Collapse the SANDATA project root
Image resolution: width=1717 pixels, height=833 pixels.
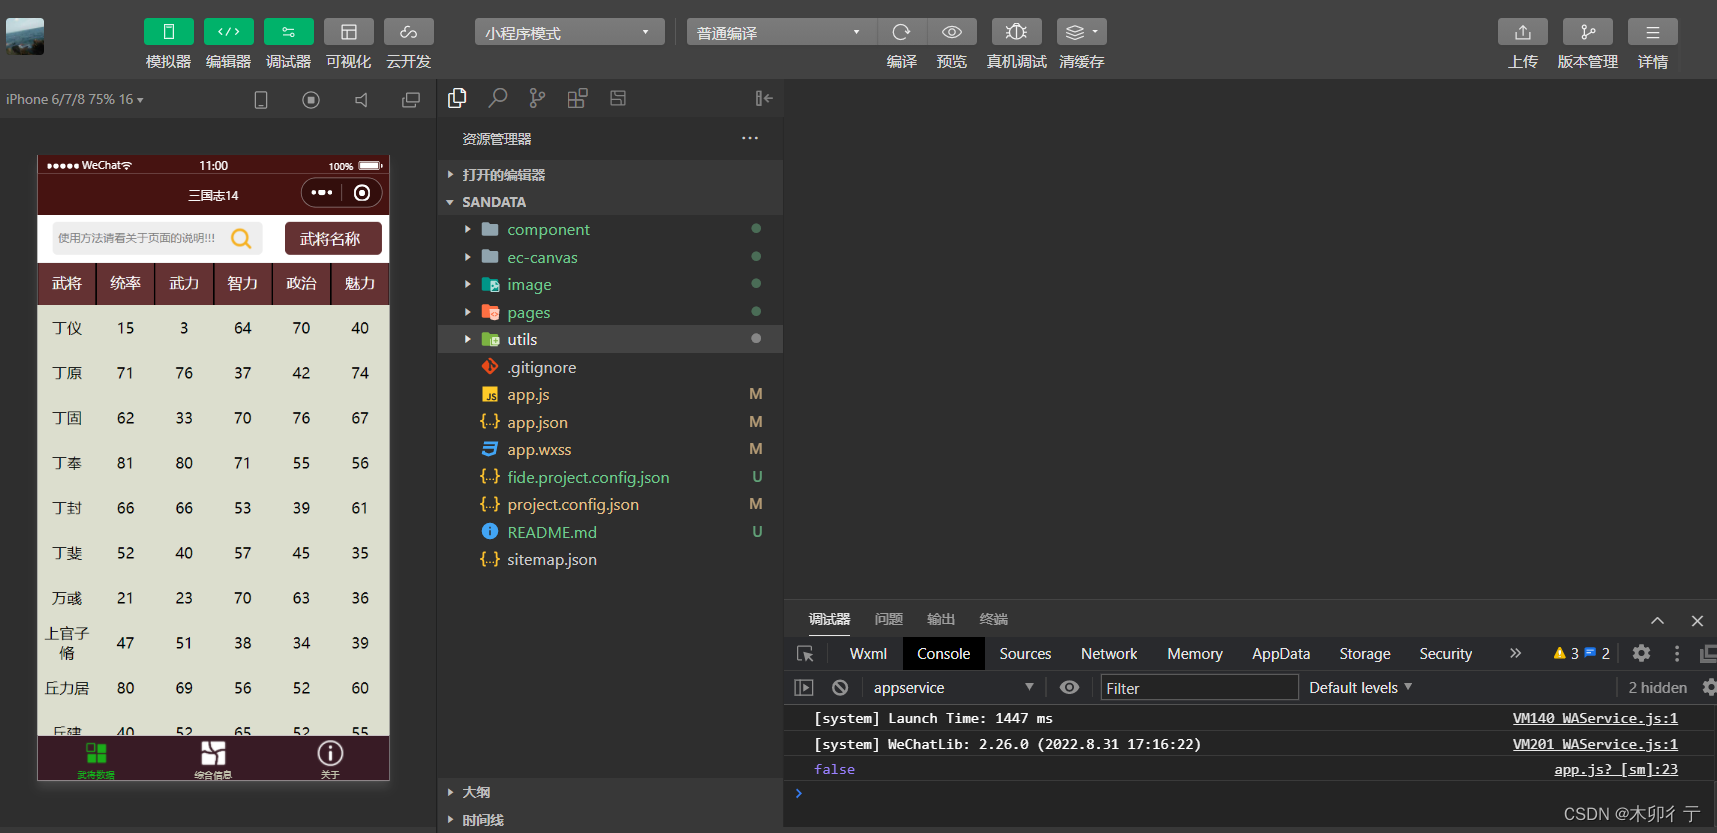610,202
